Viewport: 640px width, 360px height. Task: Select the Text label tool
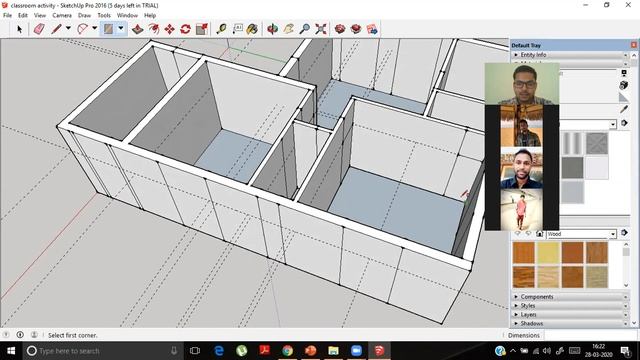click(x=238, y=29)
